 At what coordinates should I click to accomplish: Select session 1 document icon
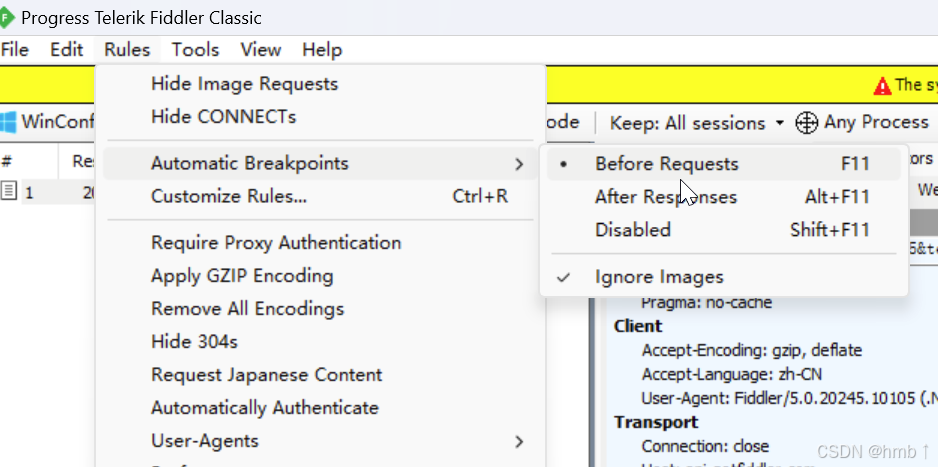8,192
